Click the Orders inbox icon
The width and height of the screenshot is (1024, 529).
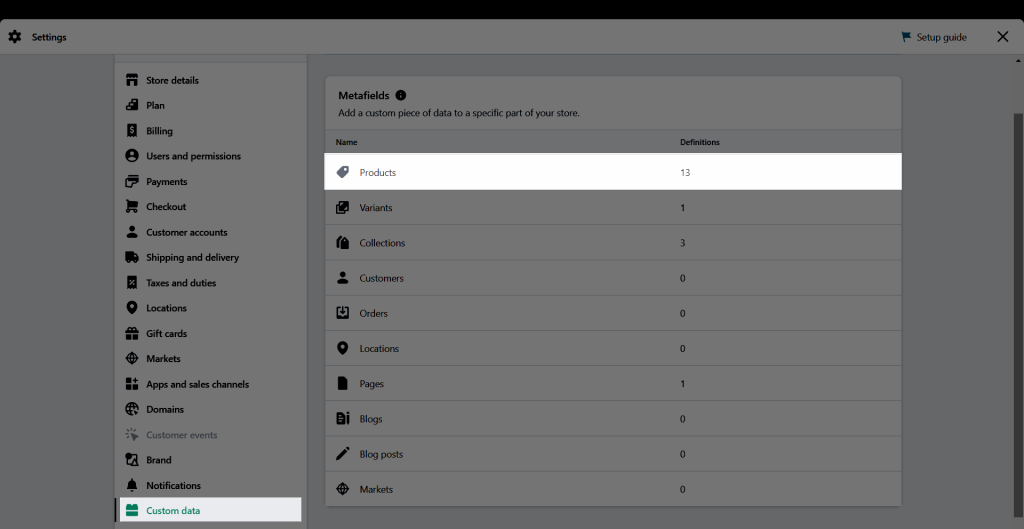[342, 313]
